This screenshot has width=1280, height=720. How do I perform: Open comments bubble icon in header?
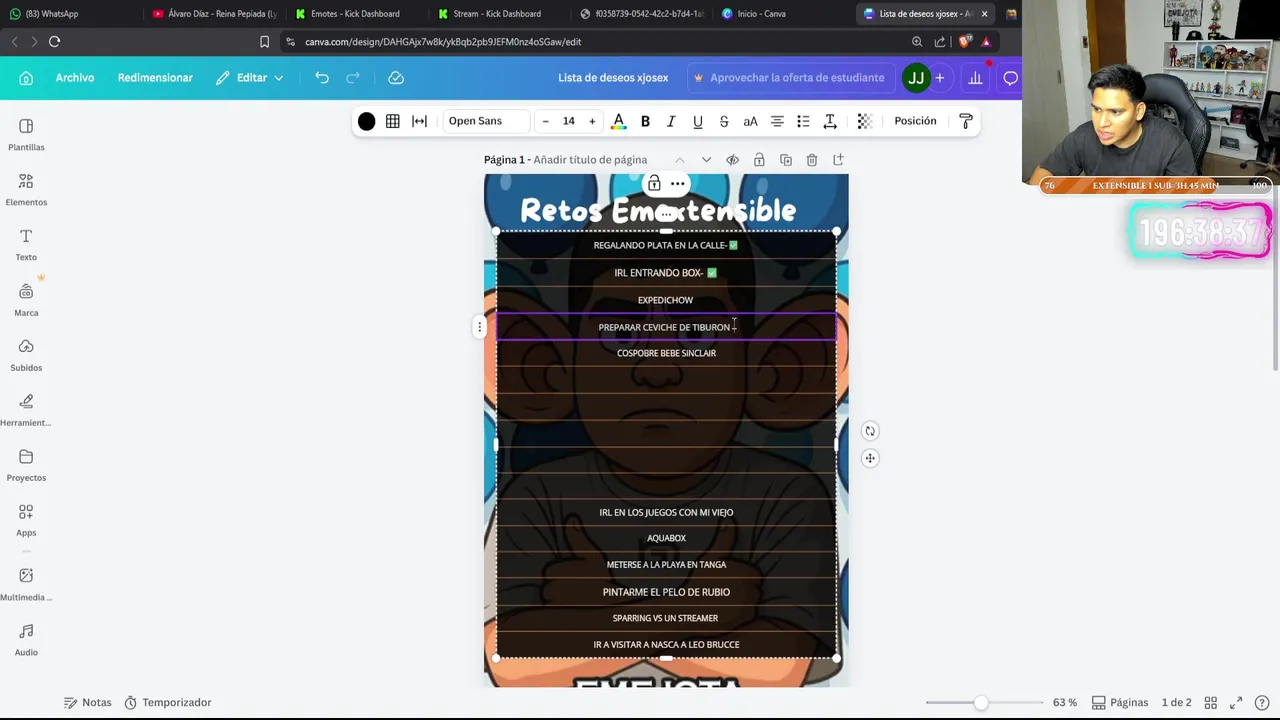[1011, 78]
